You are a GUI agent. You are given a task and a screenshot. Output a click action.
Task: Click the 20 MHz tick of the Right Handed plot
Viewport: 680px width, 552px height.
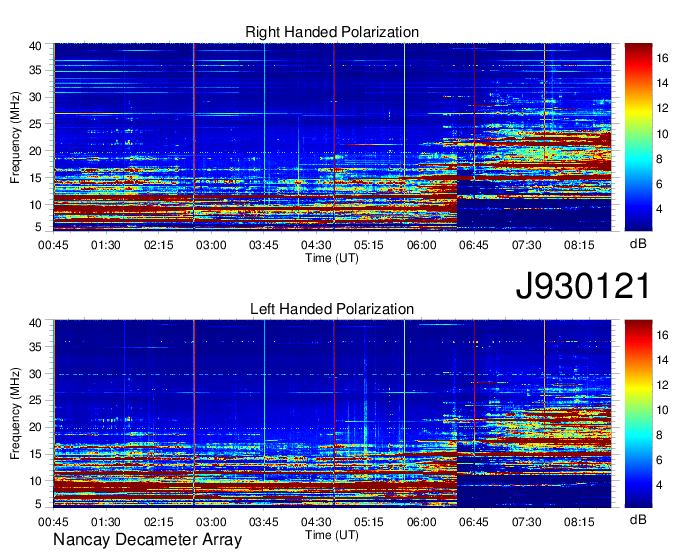[35, 151]
